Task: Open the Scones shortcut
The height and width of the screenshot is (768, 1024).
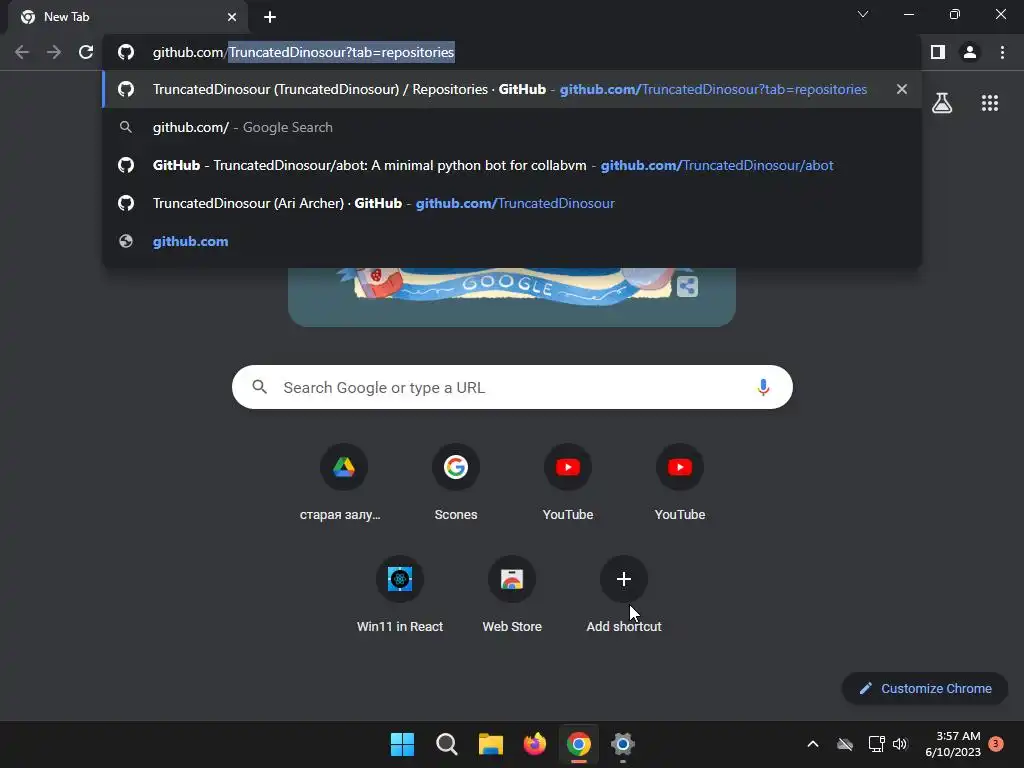Action: point(456,481)
